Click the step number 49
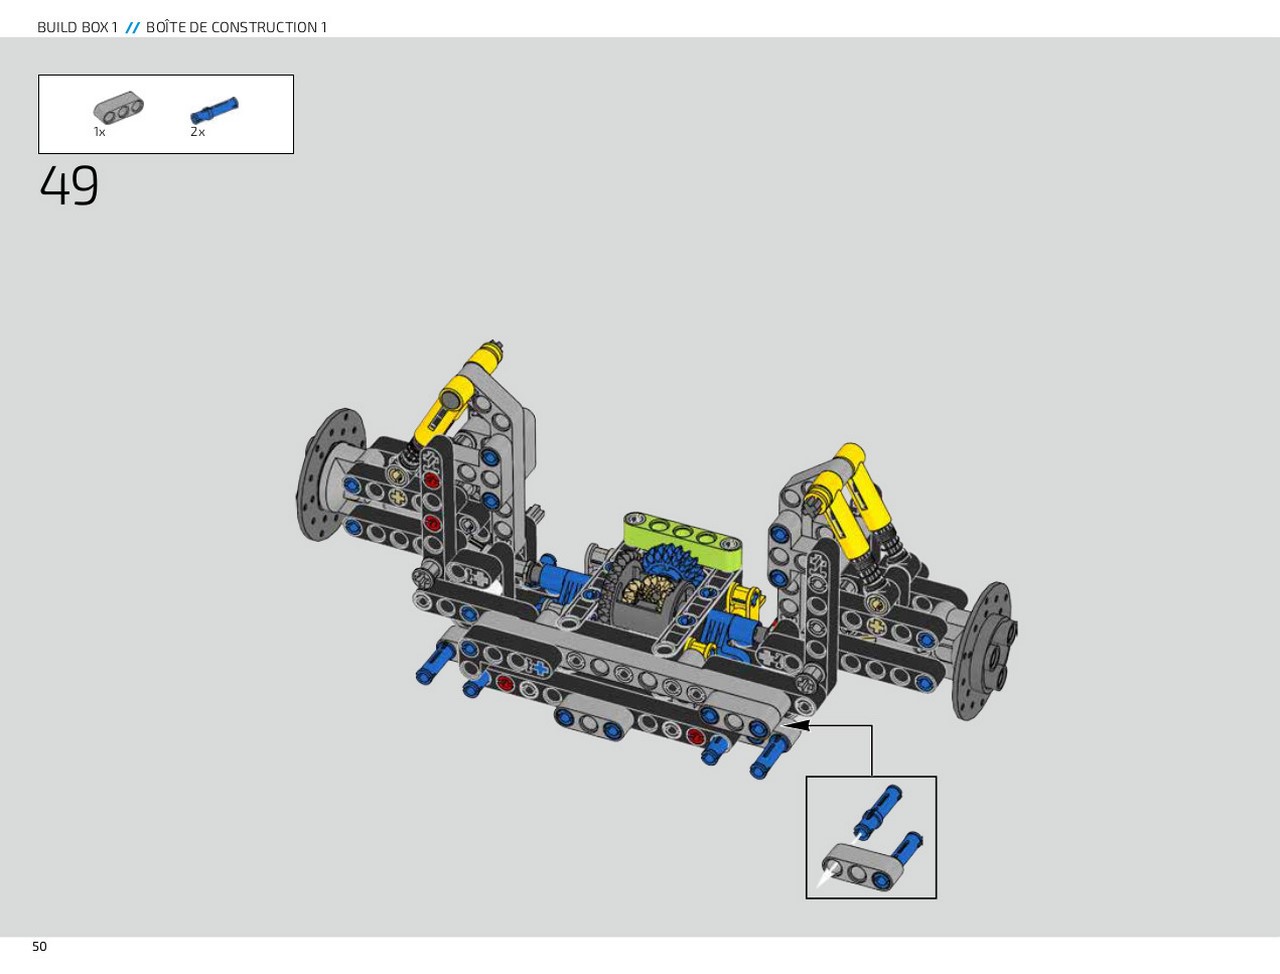Viewport: 1280px width, 974px height. tap(69, 186)
